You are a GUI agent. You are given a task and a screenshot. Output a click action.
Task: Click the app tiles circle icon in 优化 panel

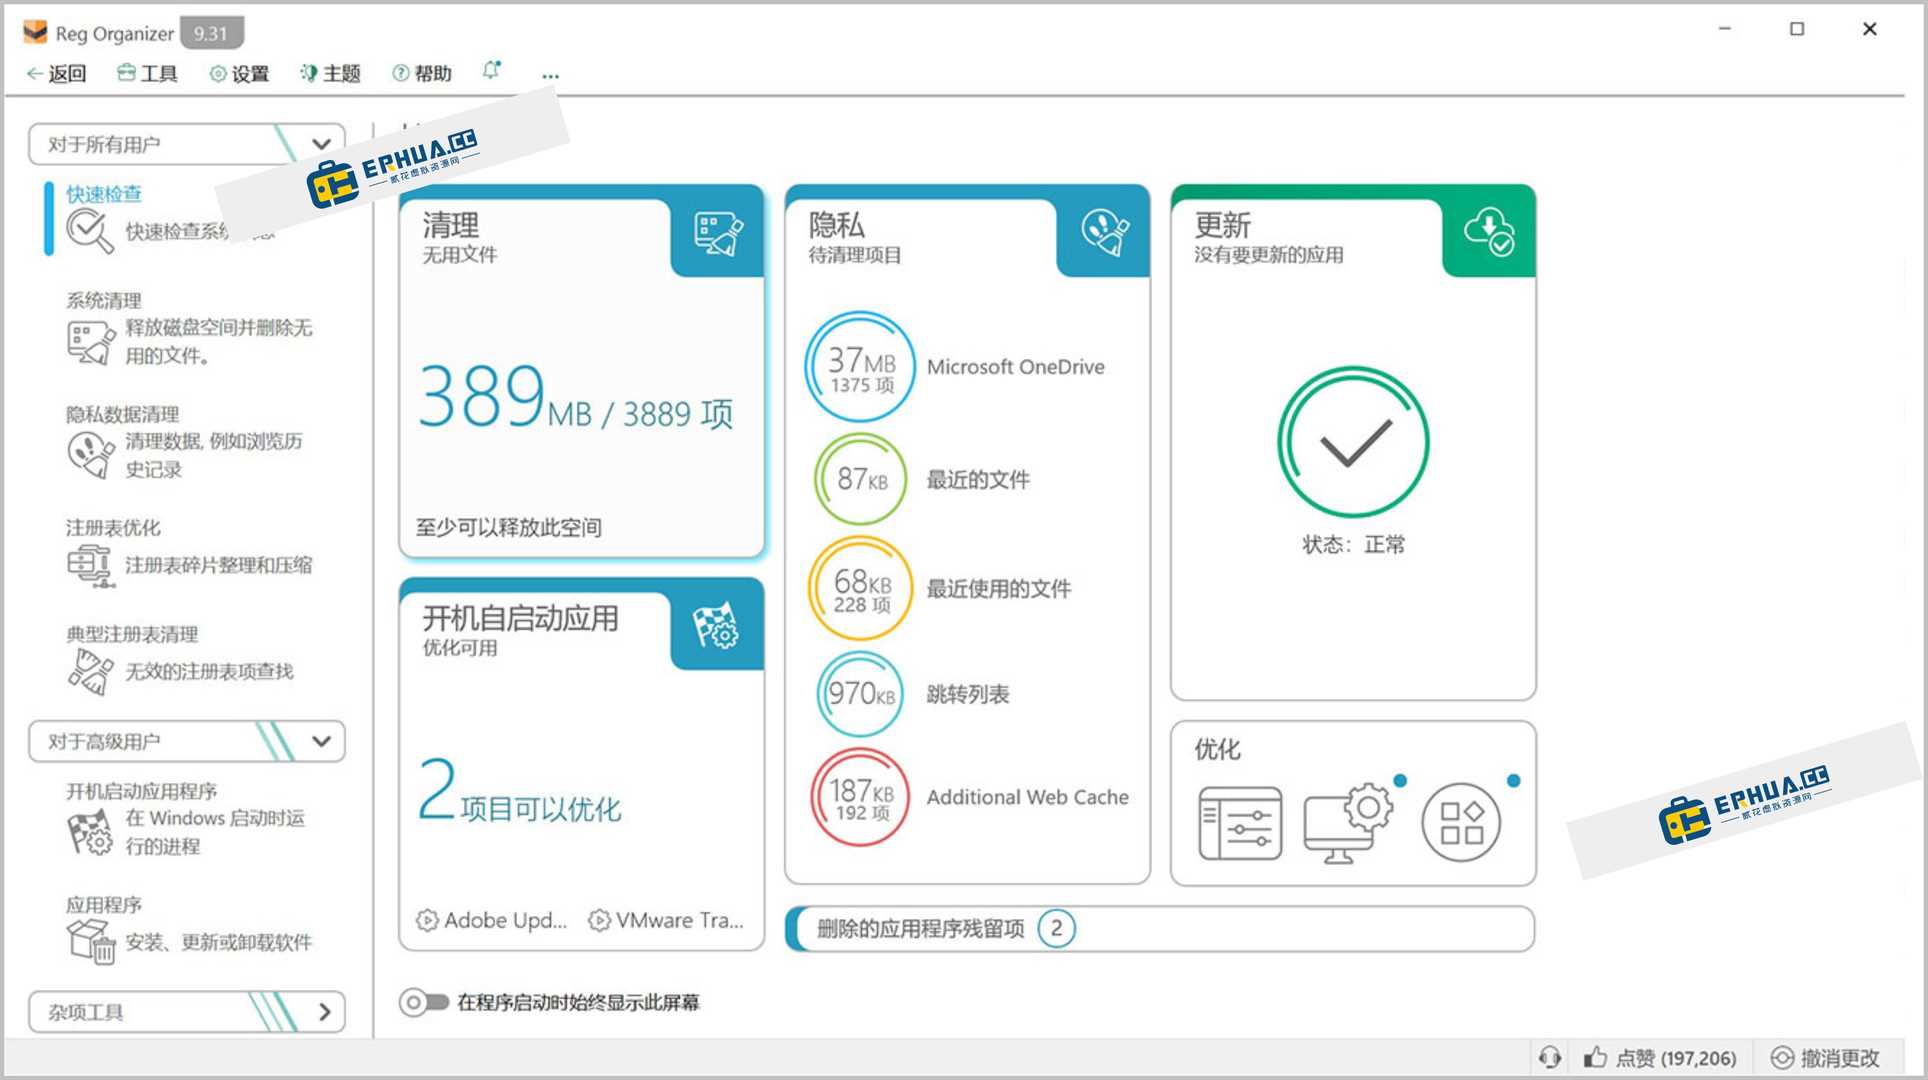point(1461,822)
